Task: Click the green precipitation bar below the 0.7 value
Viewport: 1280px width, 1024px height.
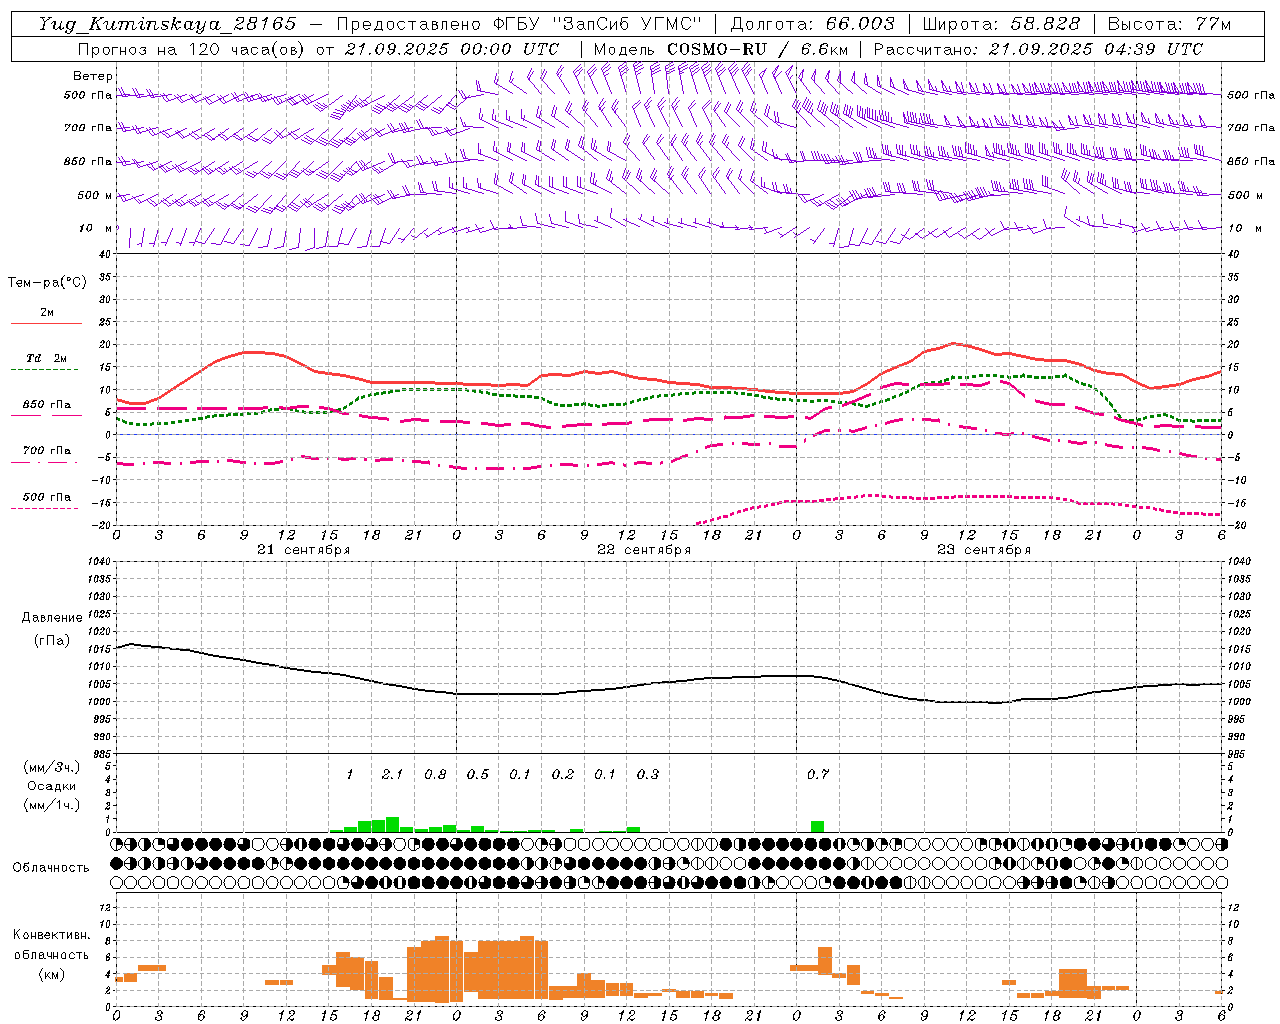Action: coord(817,826)
